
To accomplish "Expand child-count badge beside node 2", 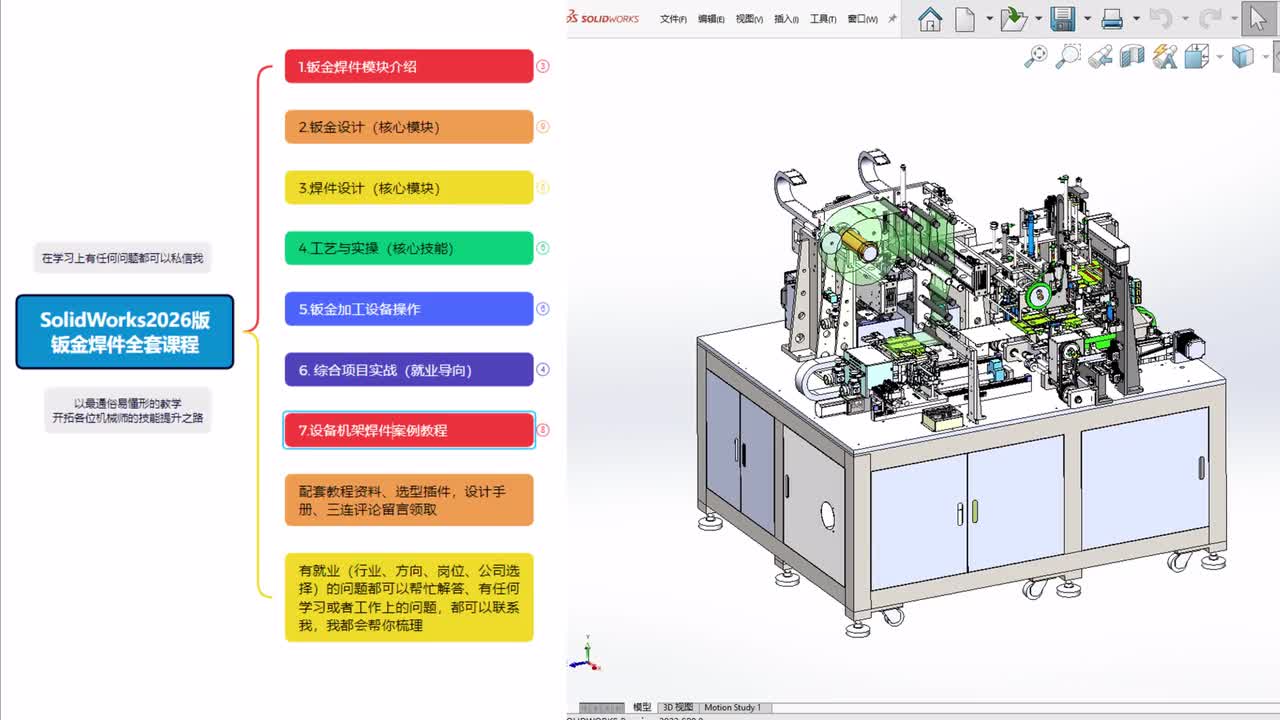I will pos(543,127).
